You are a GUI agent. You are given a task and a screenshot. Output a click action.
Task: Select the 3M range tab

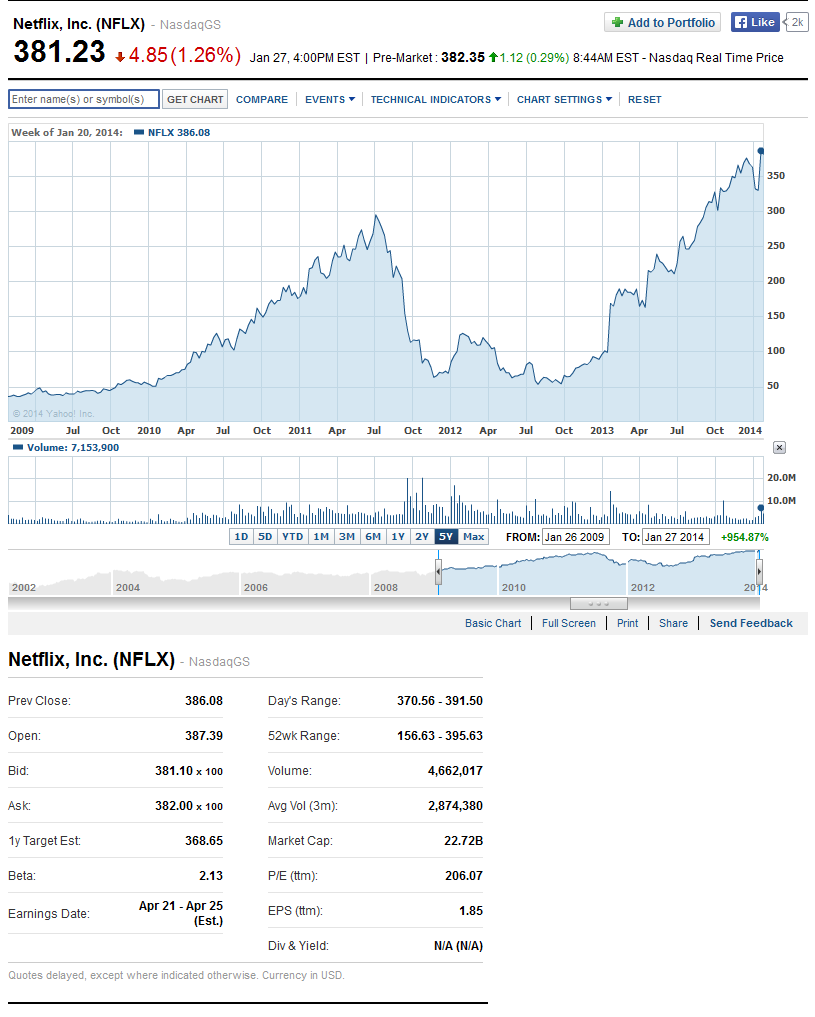coord(347,536)
